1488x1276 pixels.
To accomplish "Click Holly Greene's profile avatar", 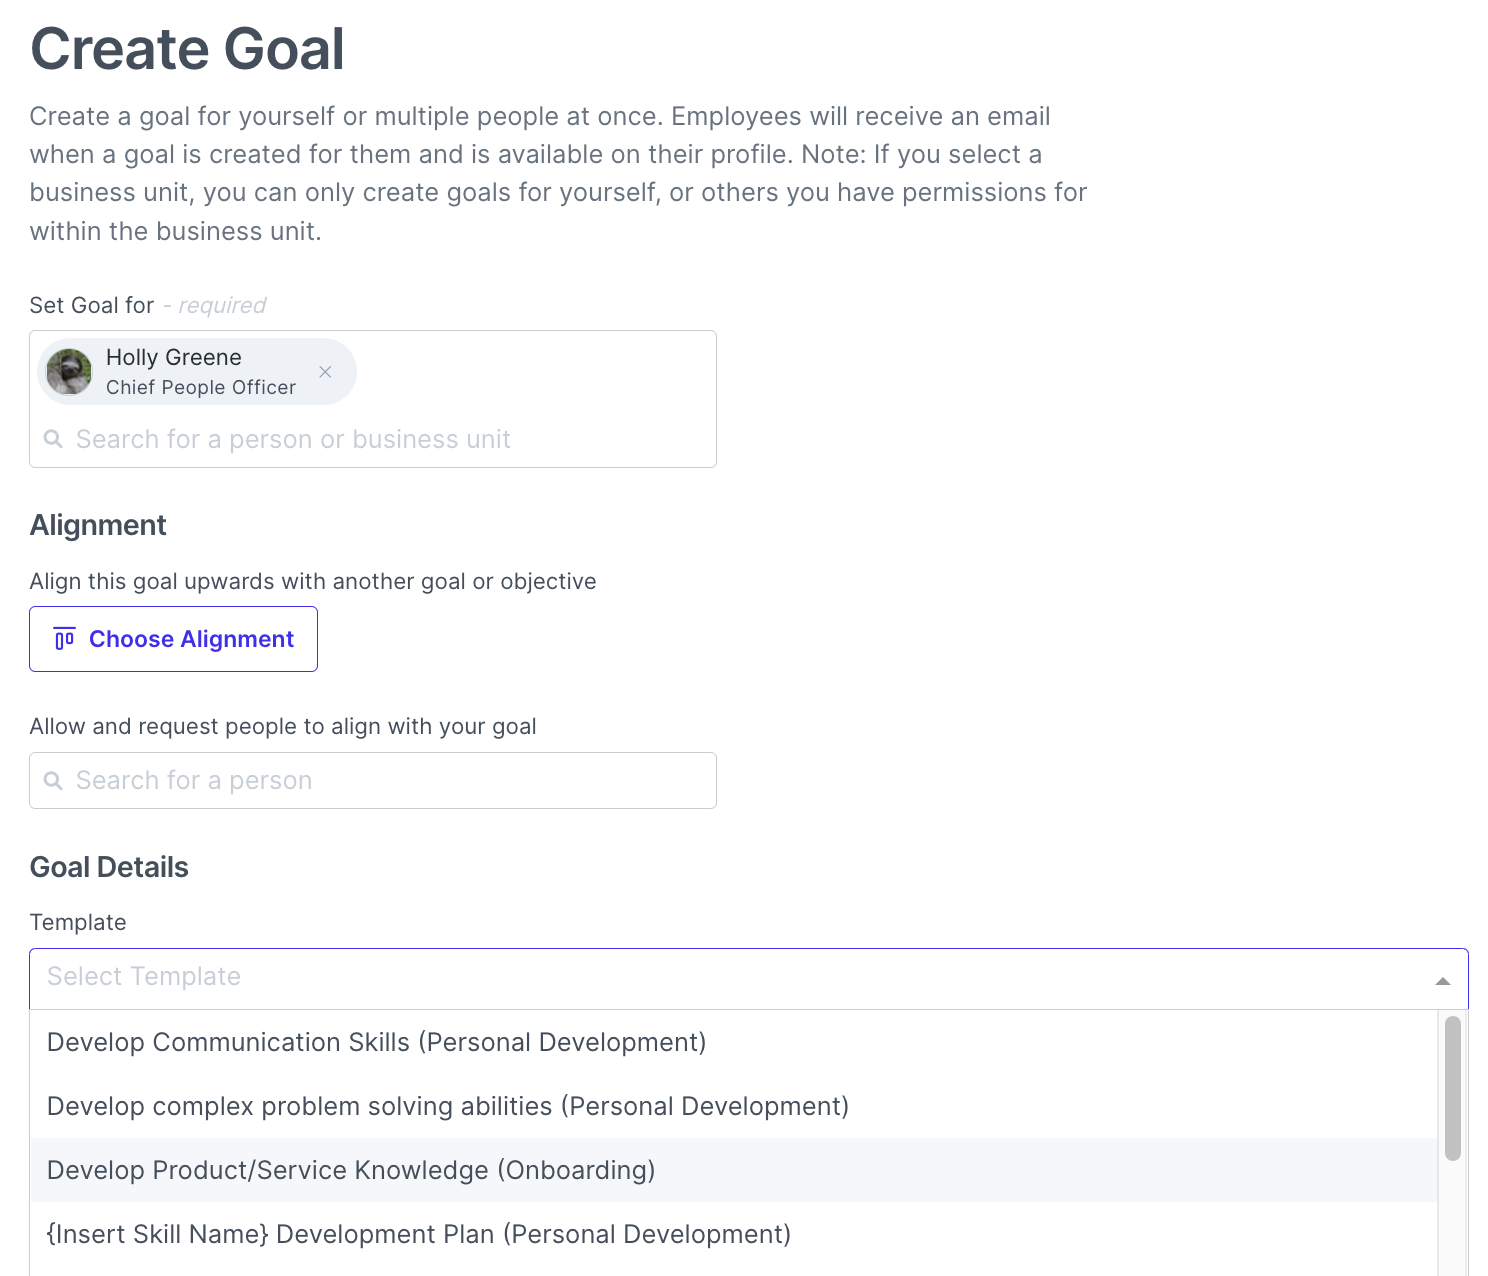I will click(x=69, y=372).
